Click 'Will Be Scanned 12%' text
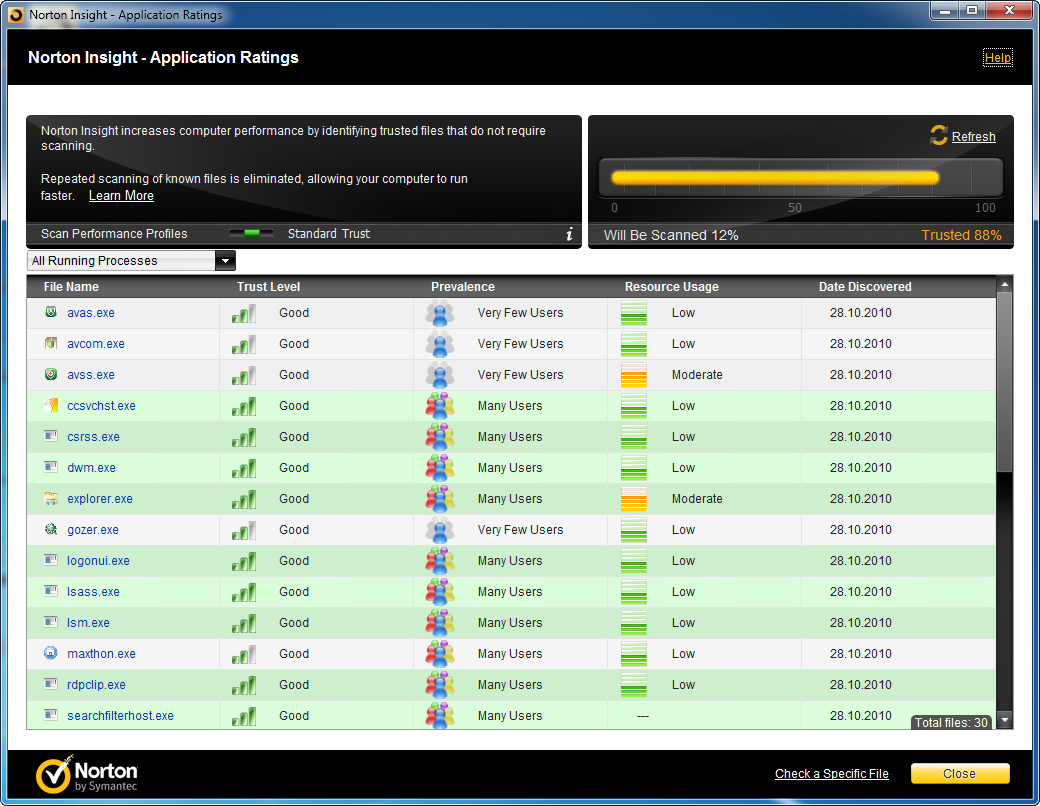This screenshot has width=1040, height=806. click(671, 235)
